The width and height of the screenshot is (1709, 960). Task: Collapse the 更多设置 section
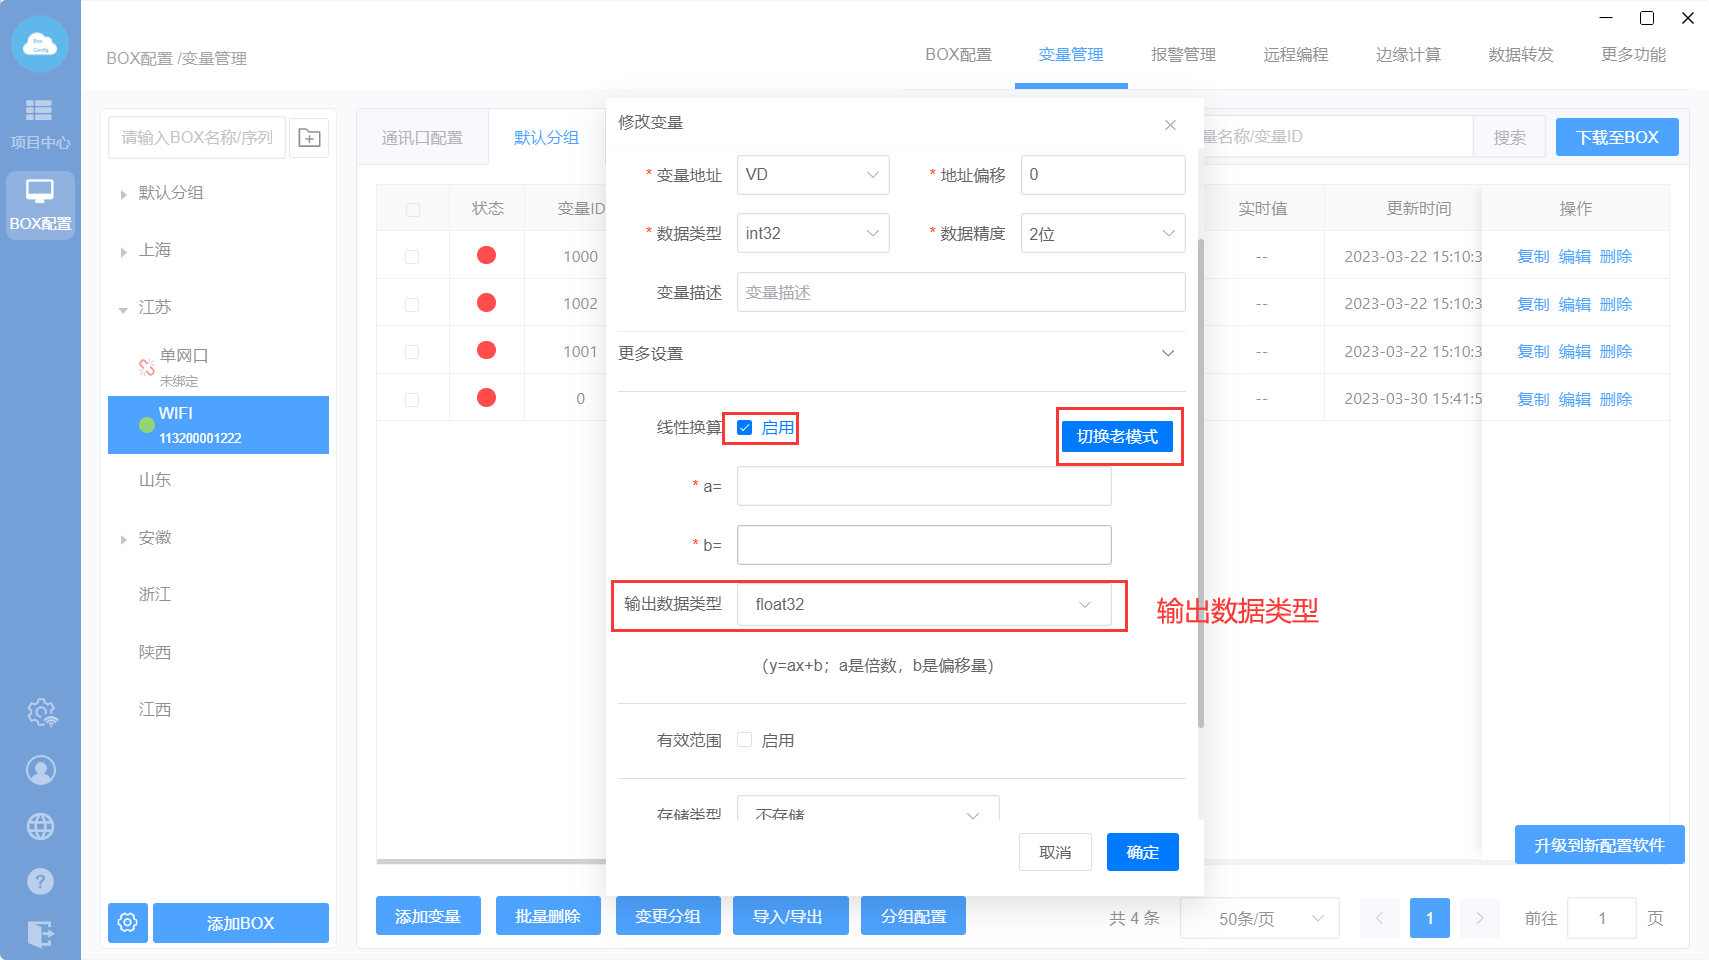(1167, 354)
